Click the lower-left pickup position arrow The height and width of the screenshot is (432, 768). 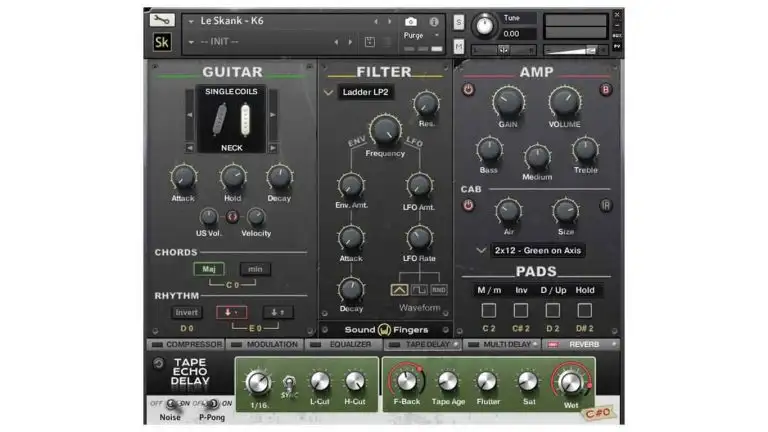click(x=190, y=147)
